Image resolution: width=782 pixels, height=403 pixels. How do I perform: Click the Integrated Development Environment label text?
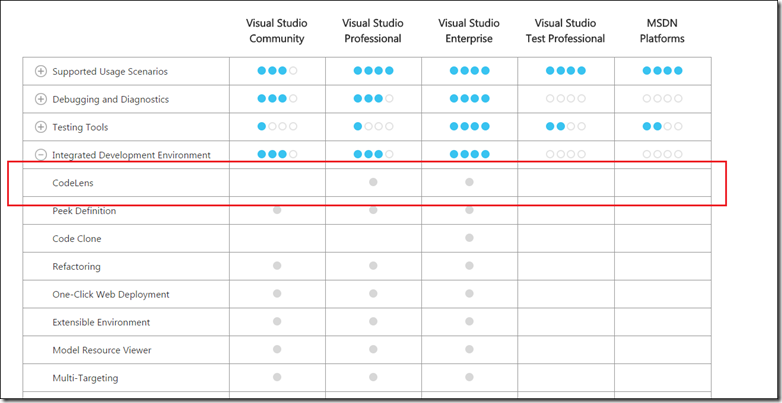click(131, 155)
